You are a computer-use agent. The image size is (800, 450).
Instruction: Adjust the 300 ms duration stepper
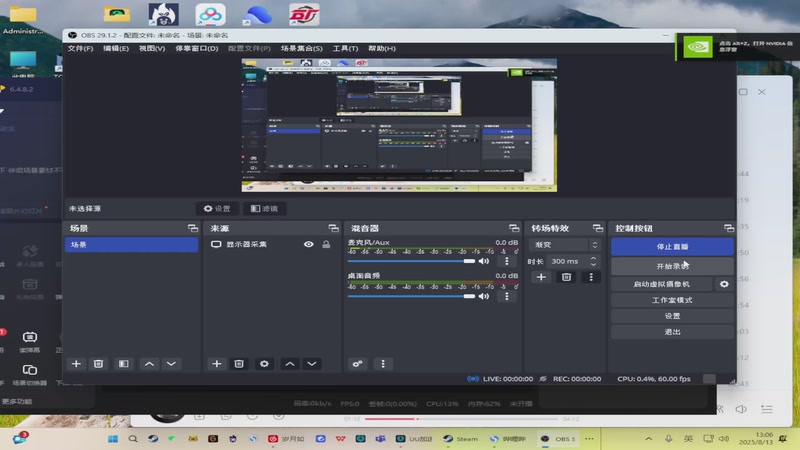tap(593, 261)
